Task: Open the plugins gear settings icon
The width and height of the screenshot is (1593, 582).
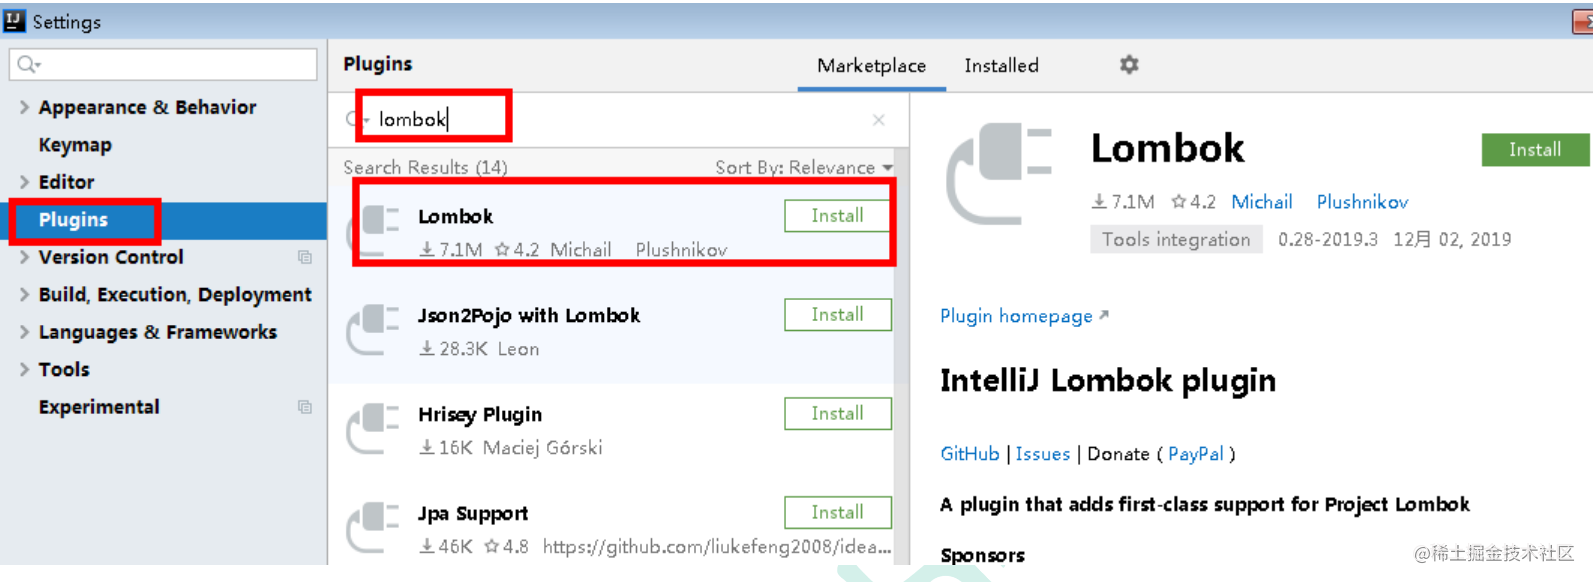Action: point(1129,65)
